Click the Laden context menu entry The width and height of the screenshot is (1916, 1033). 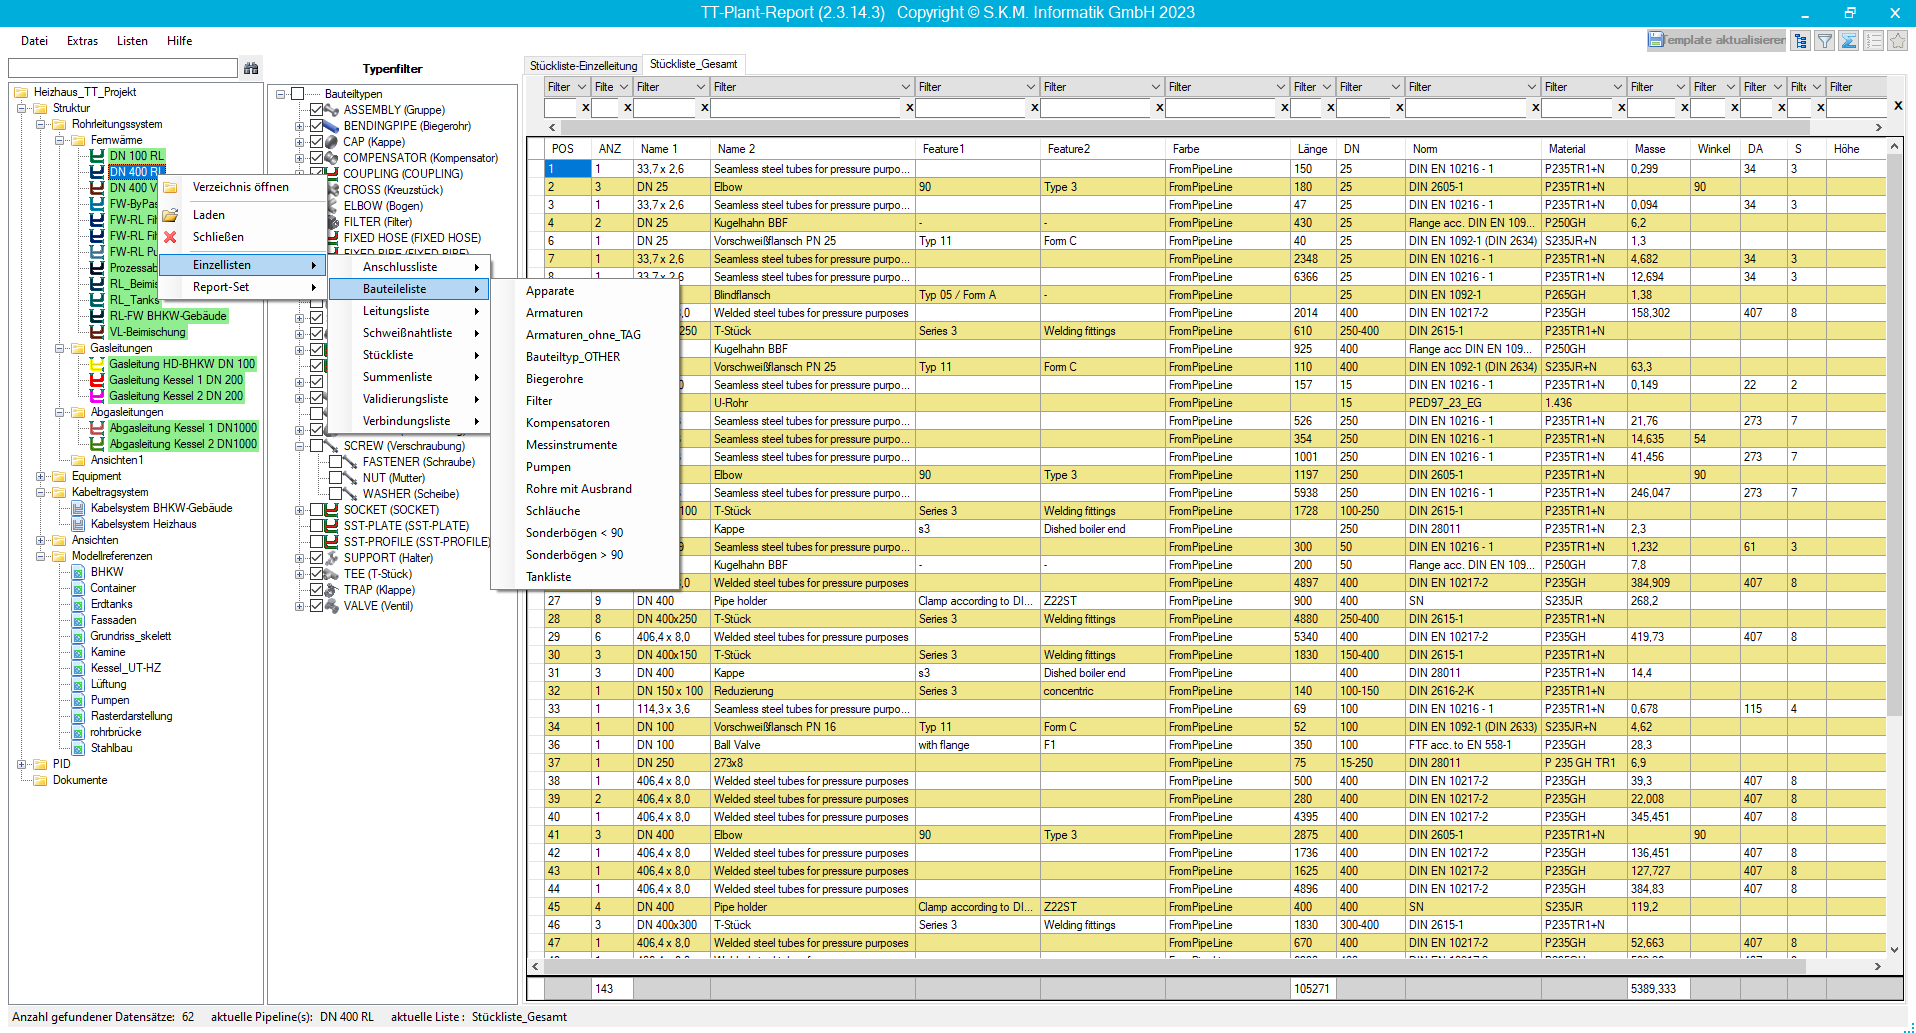click(x=209, y=215)
